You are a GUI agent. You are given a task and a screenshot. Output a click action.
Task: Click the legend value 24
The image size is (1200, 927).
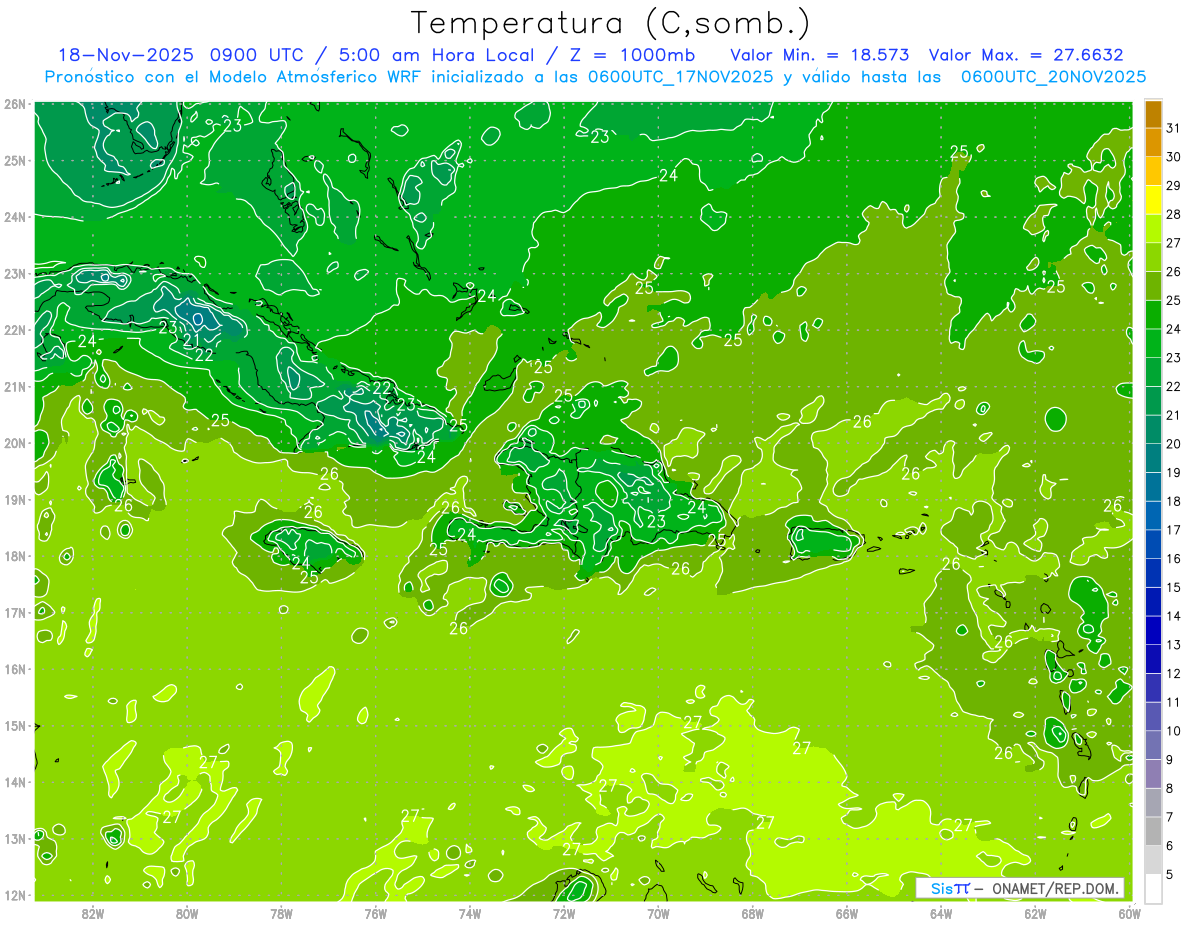coord(1173,329)
